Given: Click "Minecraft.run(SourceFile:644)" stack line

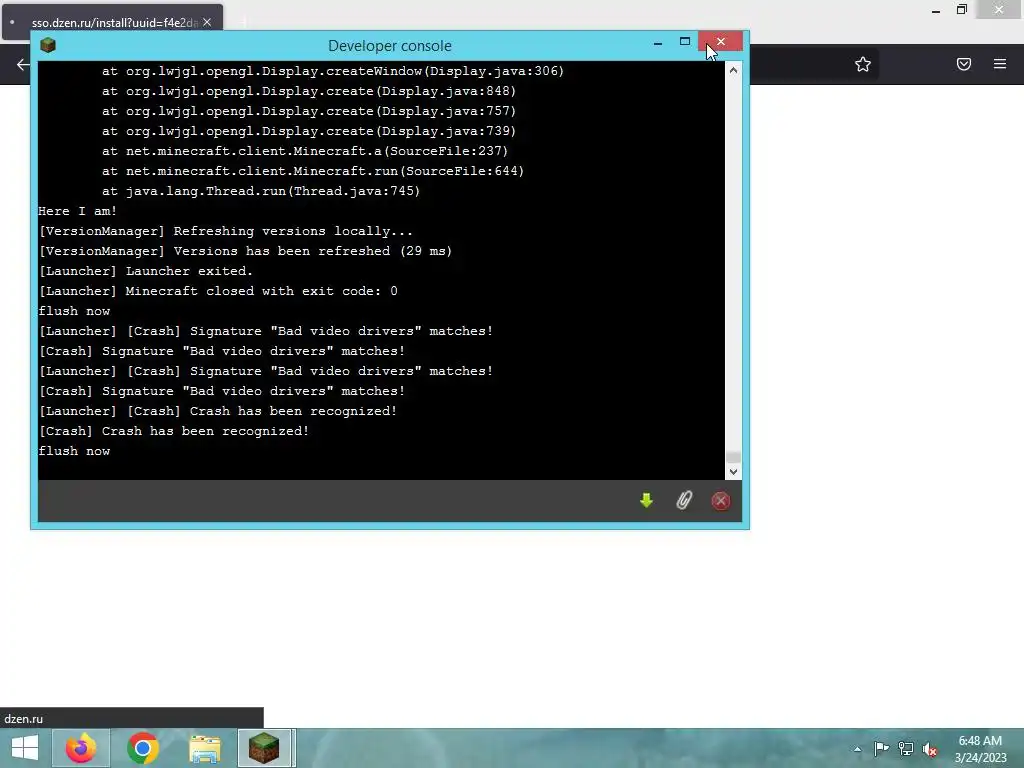Looking at the screenshot, I should [x=313, y=171].
